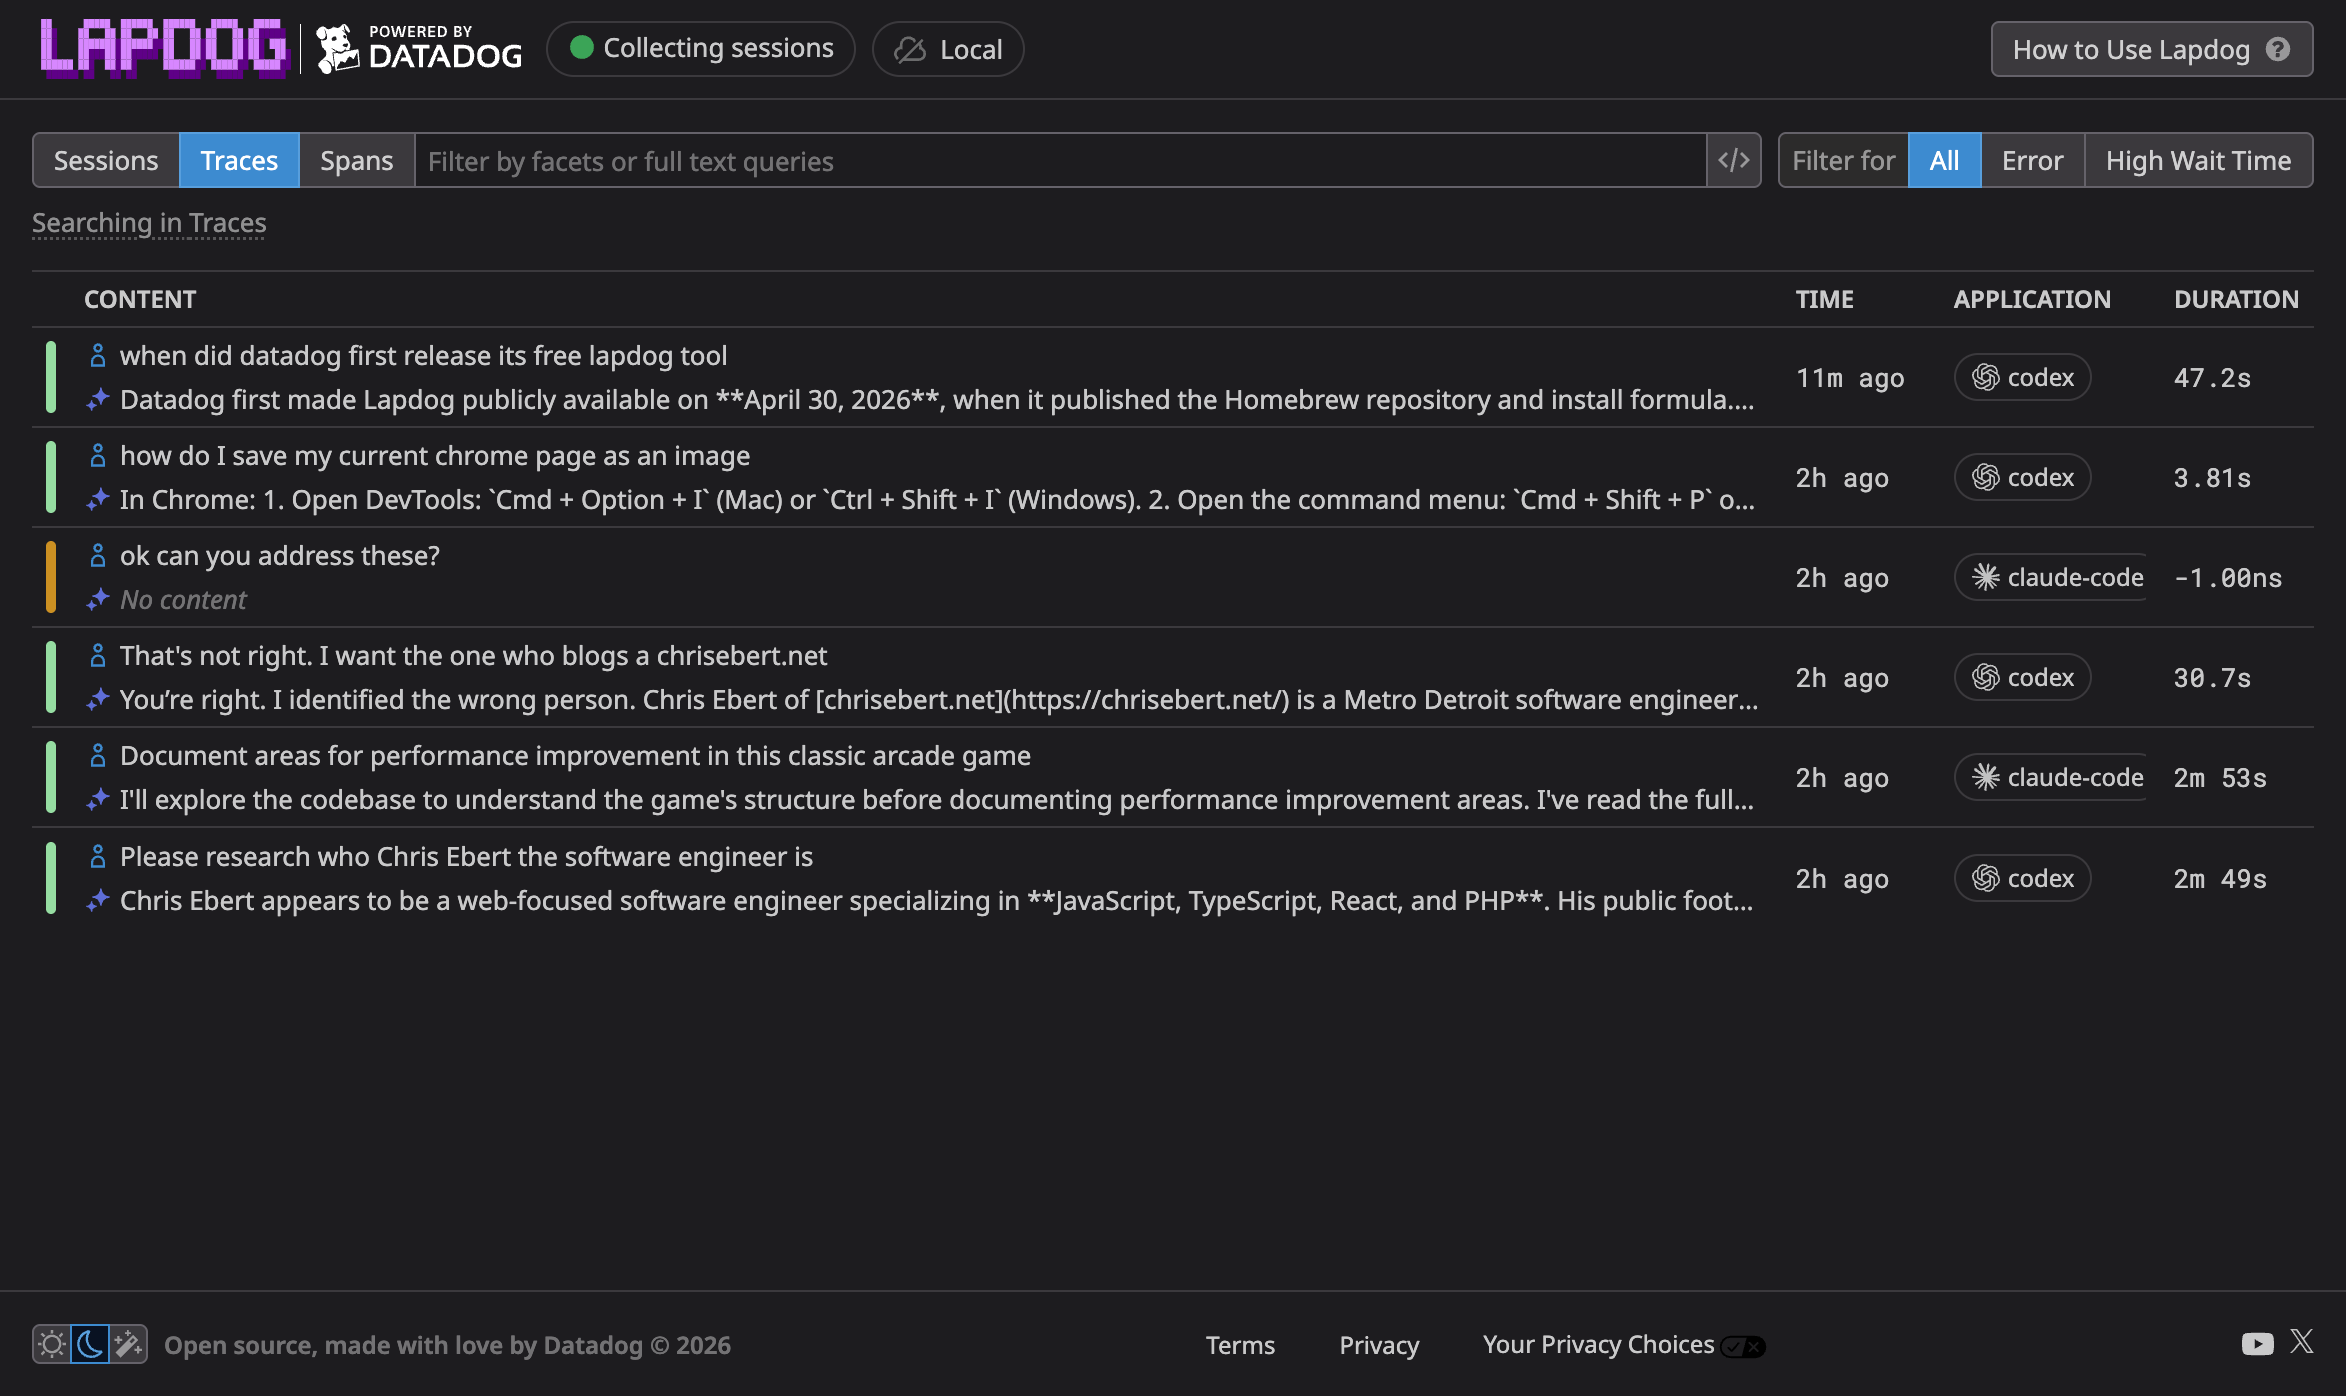This screenshot has width=2346, height=1396.
Task: Click the 3.81s duration value
Action: pos(2212,478)
